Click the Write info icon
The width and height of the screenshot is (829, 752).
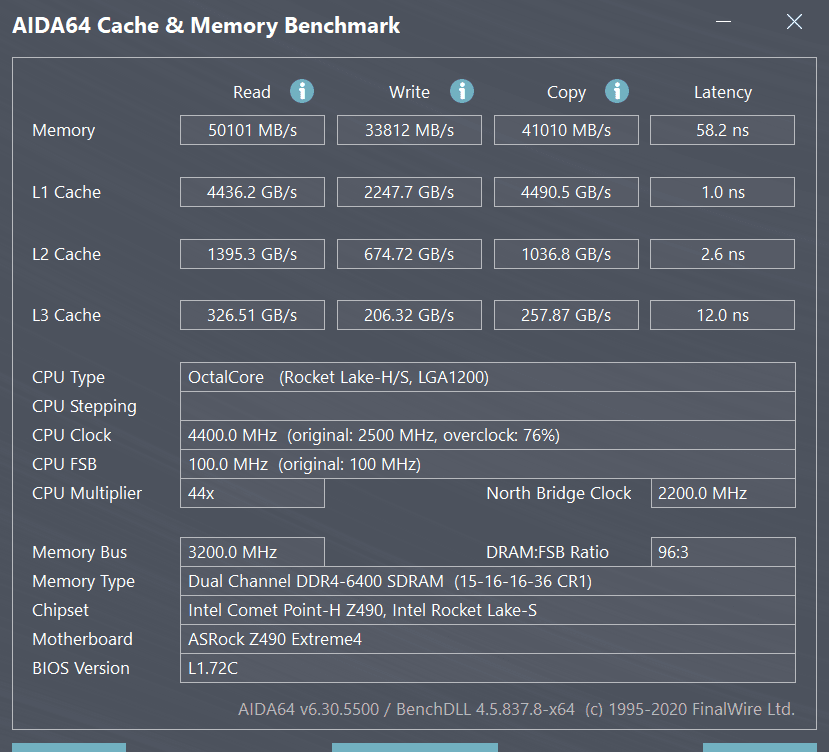point(462,91)
